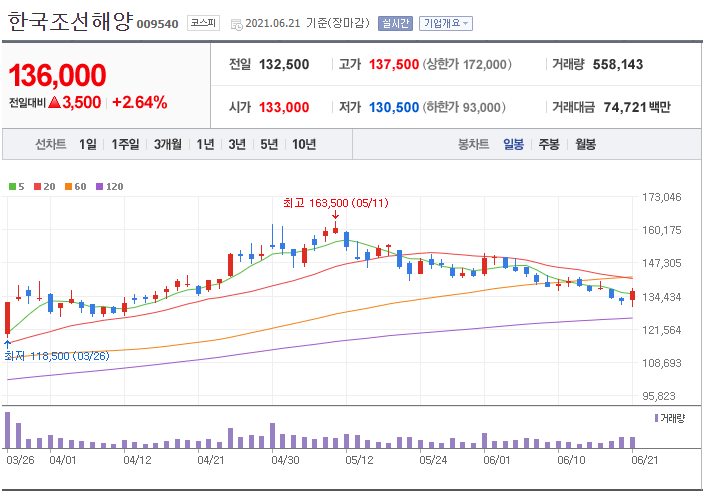Click the 134,434 y-axis price label

(662, 297)
